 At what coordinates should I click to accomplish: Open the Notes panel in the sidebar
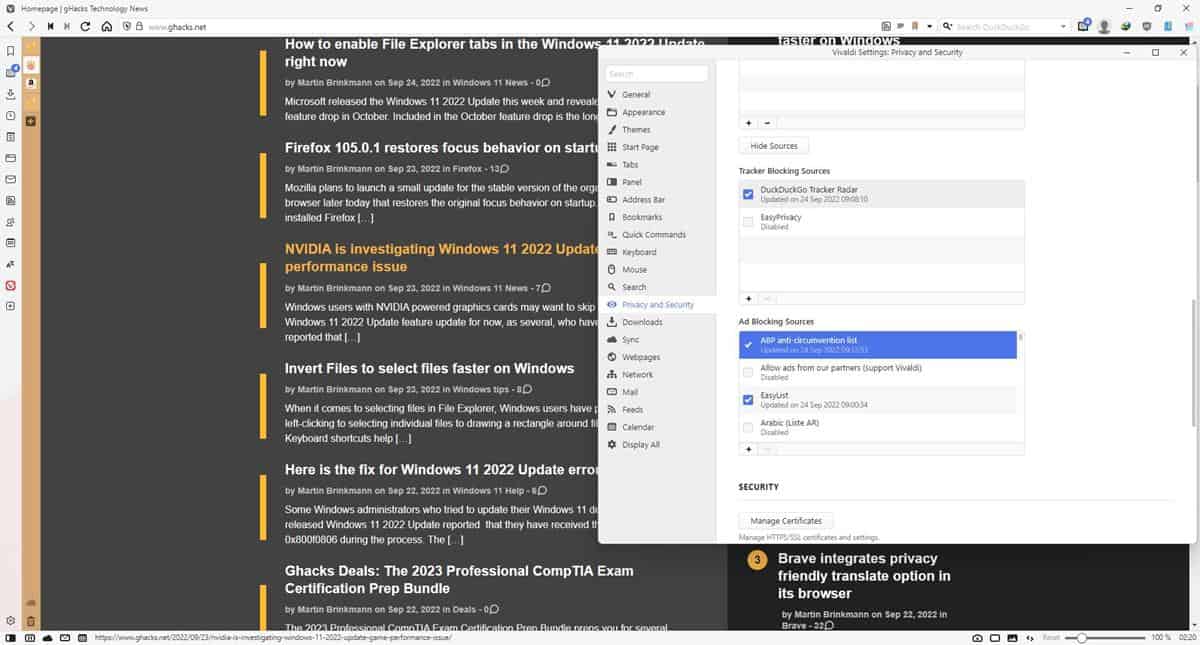click(x=10, y=136)
